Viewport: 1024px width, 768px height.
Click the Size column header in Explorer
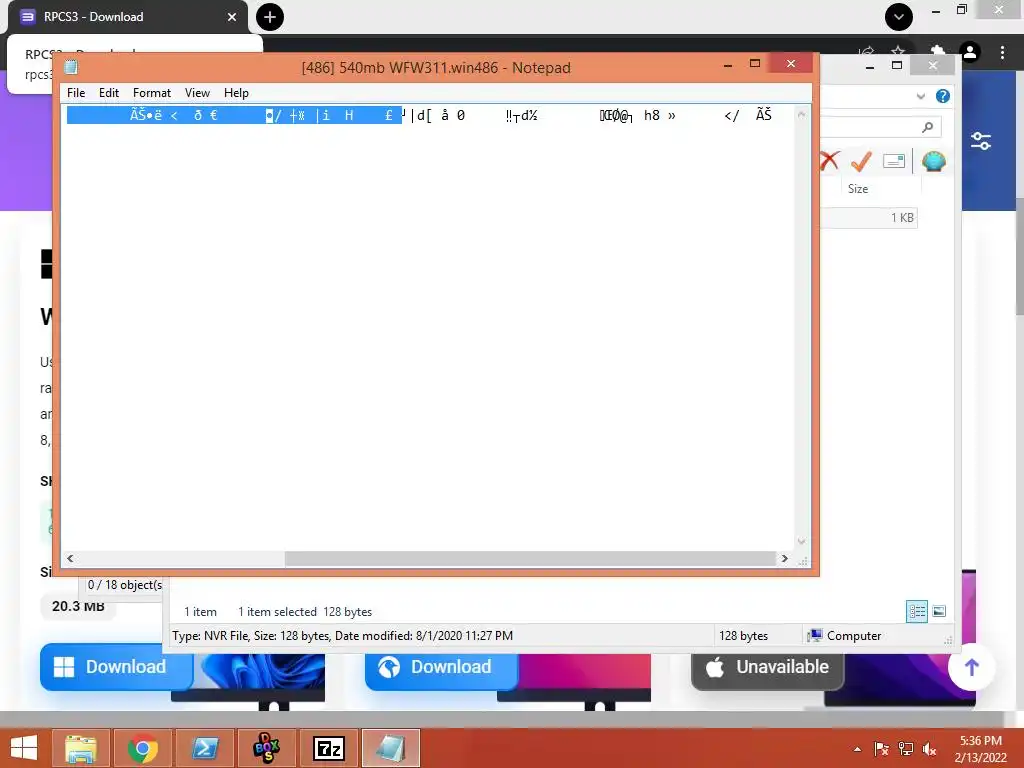point(858,189)
